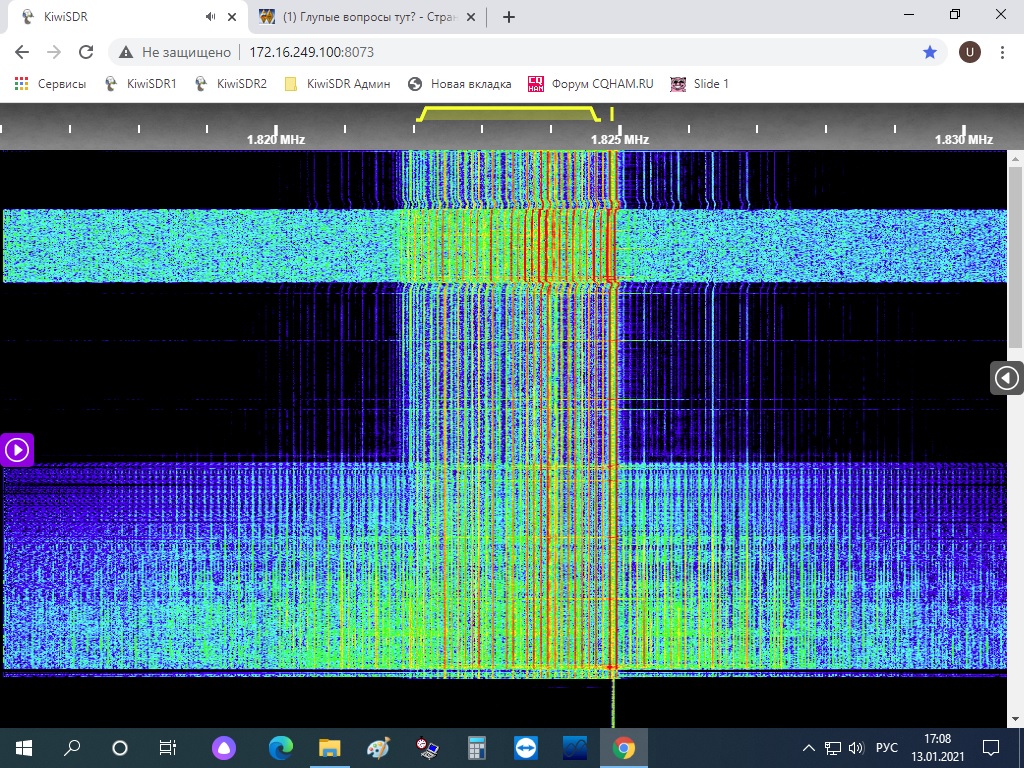Image resolution: width=1024 pixels, height=768 pixels.
Task: Click the address bar showing 172.16.249.100:8073
Action: (311, 52)
